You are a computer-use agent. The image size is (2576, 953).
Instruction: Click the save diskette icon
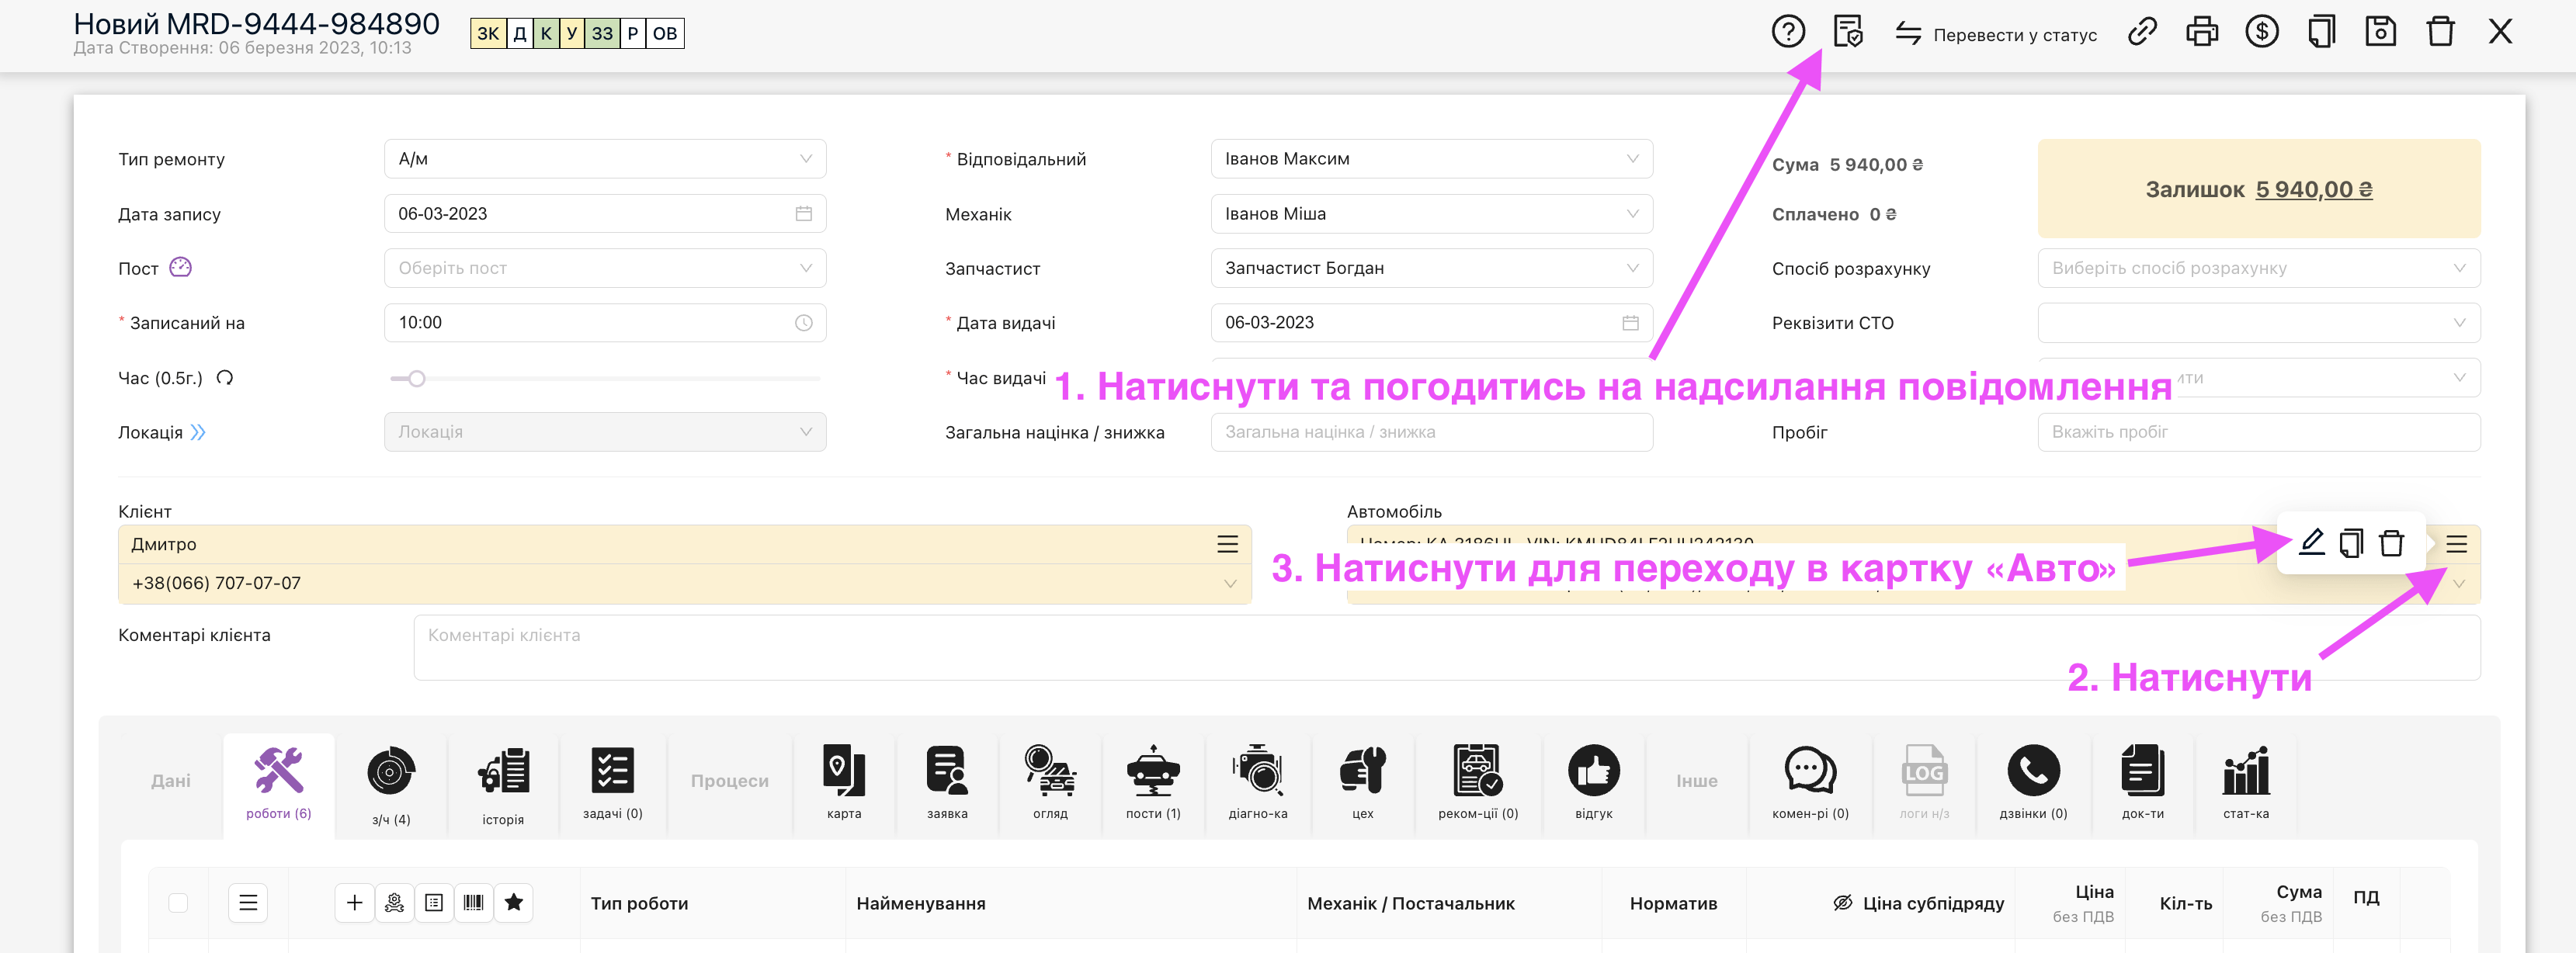pyautogui.click(x=2380, y=32)
